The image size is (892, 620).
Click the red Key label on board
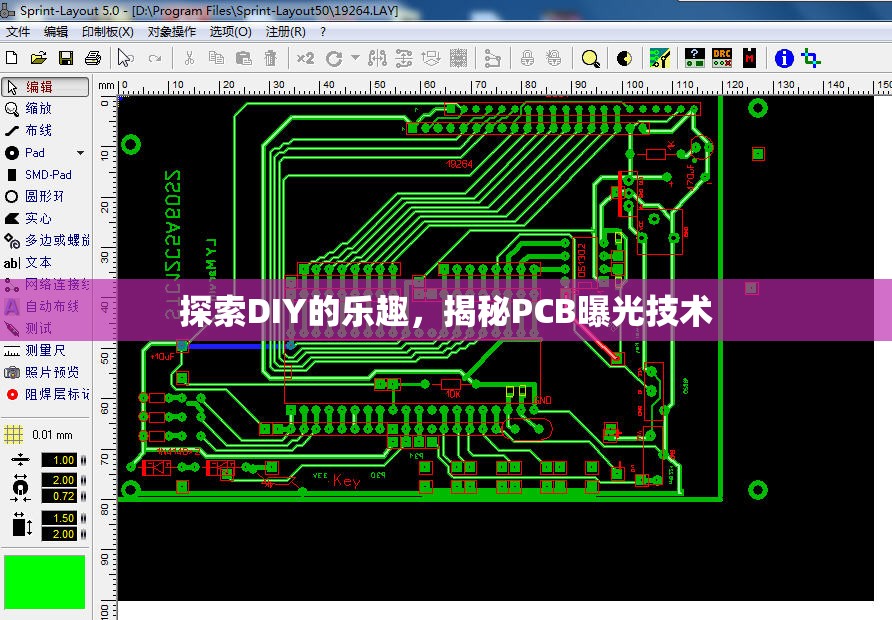pos(346,481)
